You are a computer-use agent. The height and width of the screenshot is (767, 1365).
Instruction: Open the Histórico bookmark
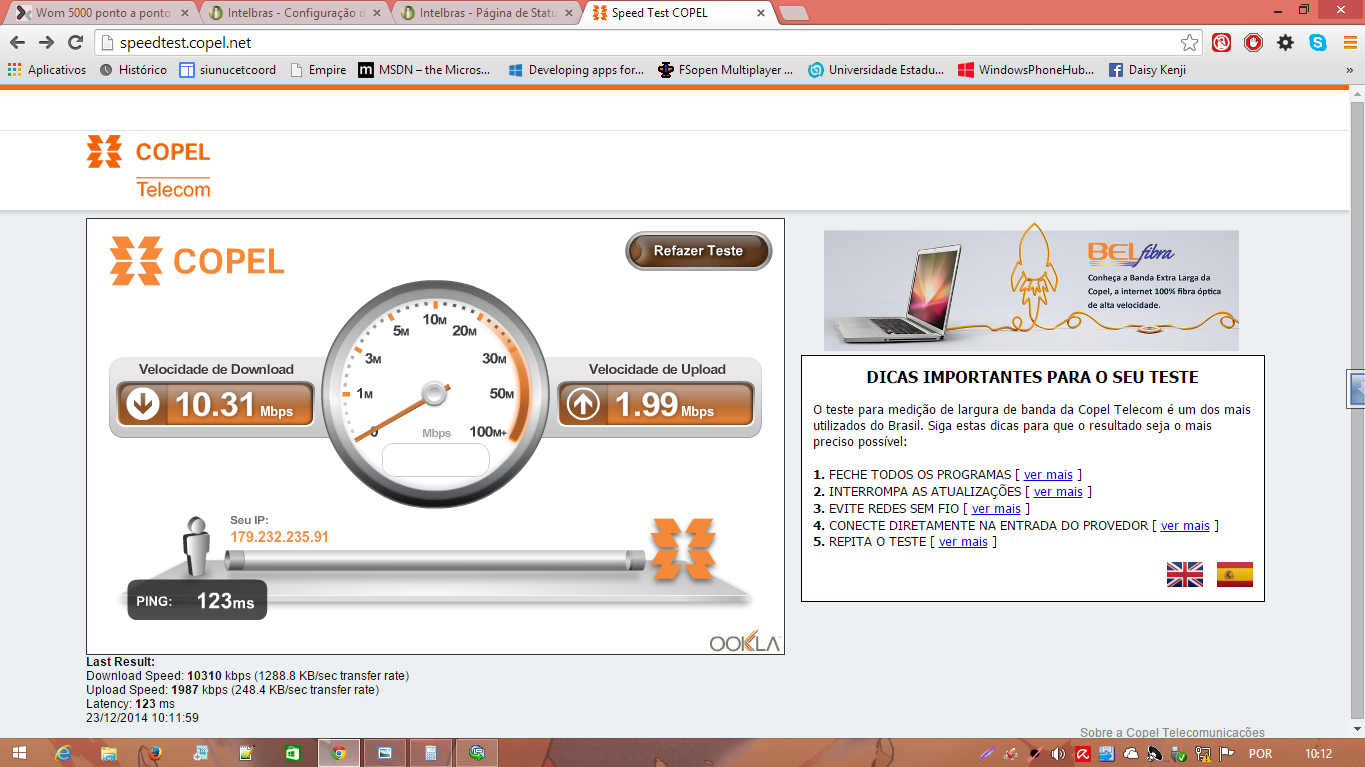pyautogui.click(x=133, y=70)
